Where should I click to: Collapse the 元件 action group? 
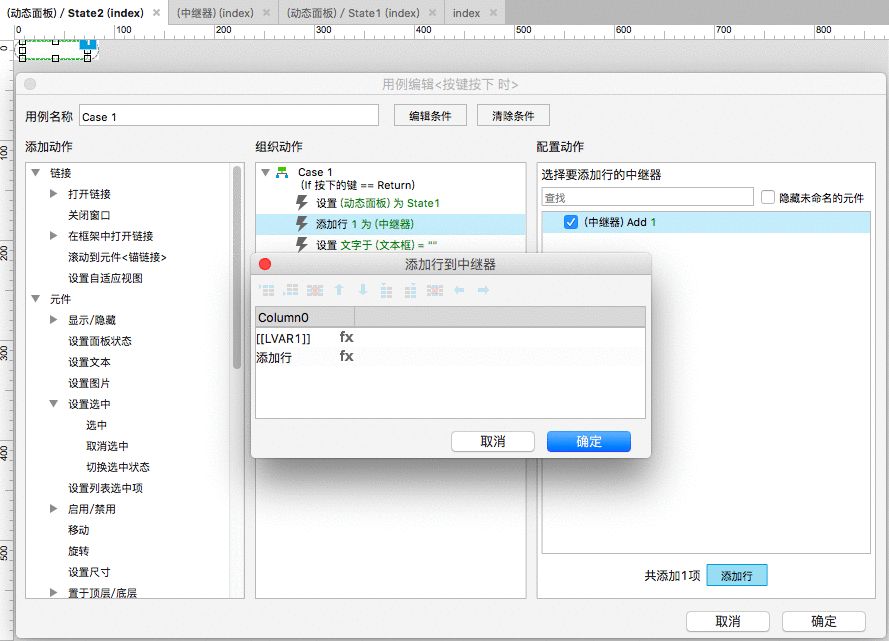click(x=36, y=298)
